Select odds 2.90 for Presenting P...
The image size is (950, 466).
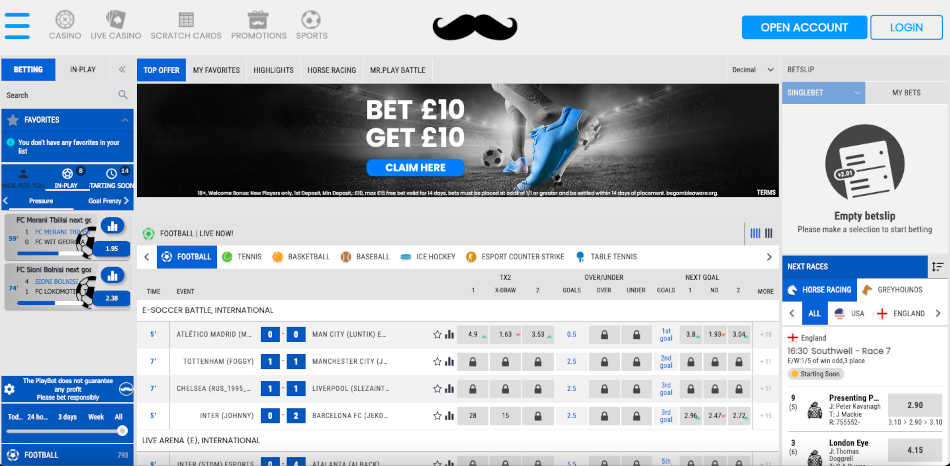click(915, 403)
